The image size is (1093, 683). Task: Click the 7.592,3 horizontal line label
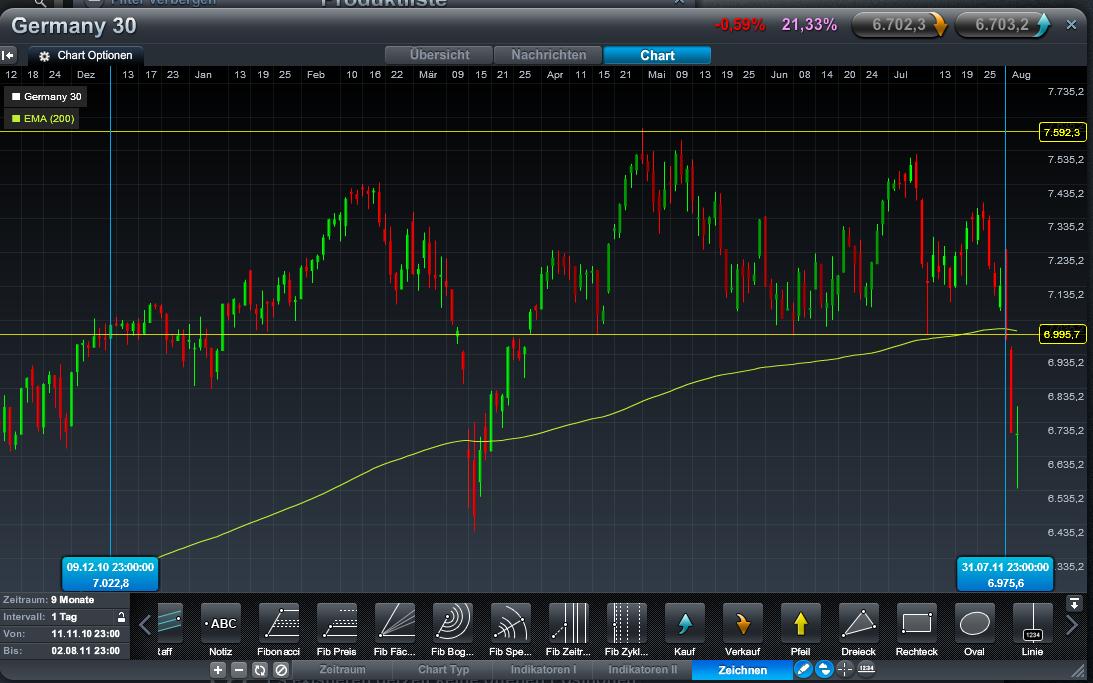pyautogui.click(x=1062, y=132)
